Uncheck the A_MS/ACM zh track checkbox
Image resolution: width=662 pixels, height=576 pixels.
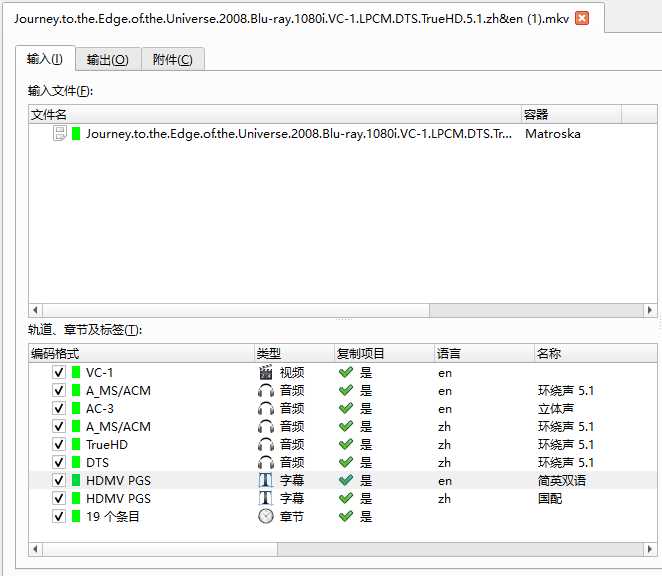pos(59,427)
